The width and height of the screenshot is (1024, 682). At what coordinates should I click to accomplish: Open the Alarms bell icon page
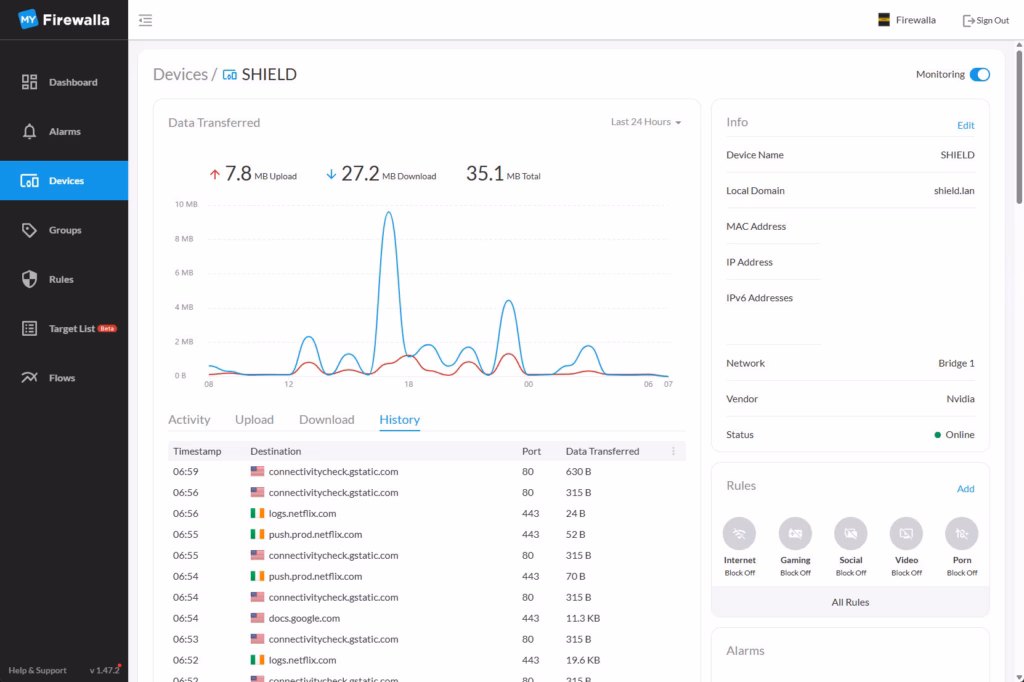[x=30, y=132]
